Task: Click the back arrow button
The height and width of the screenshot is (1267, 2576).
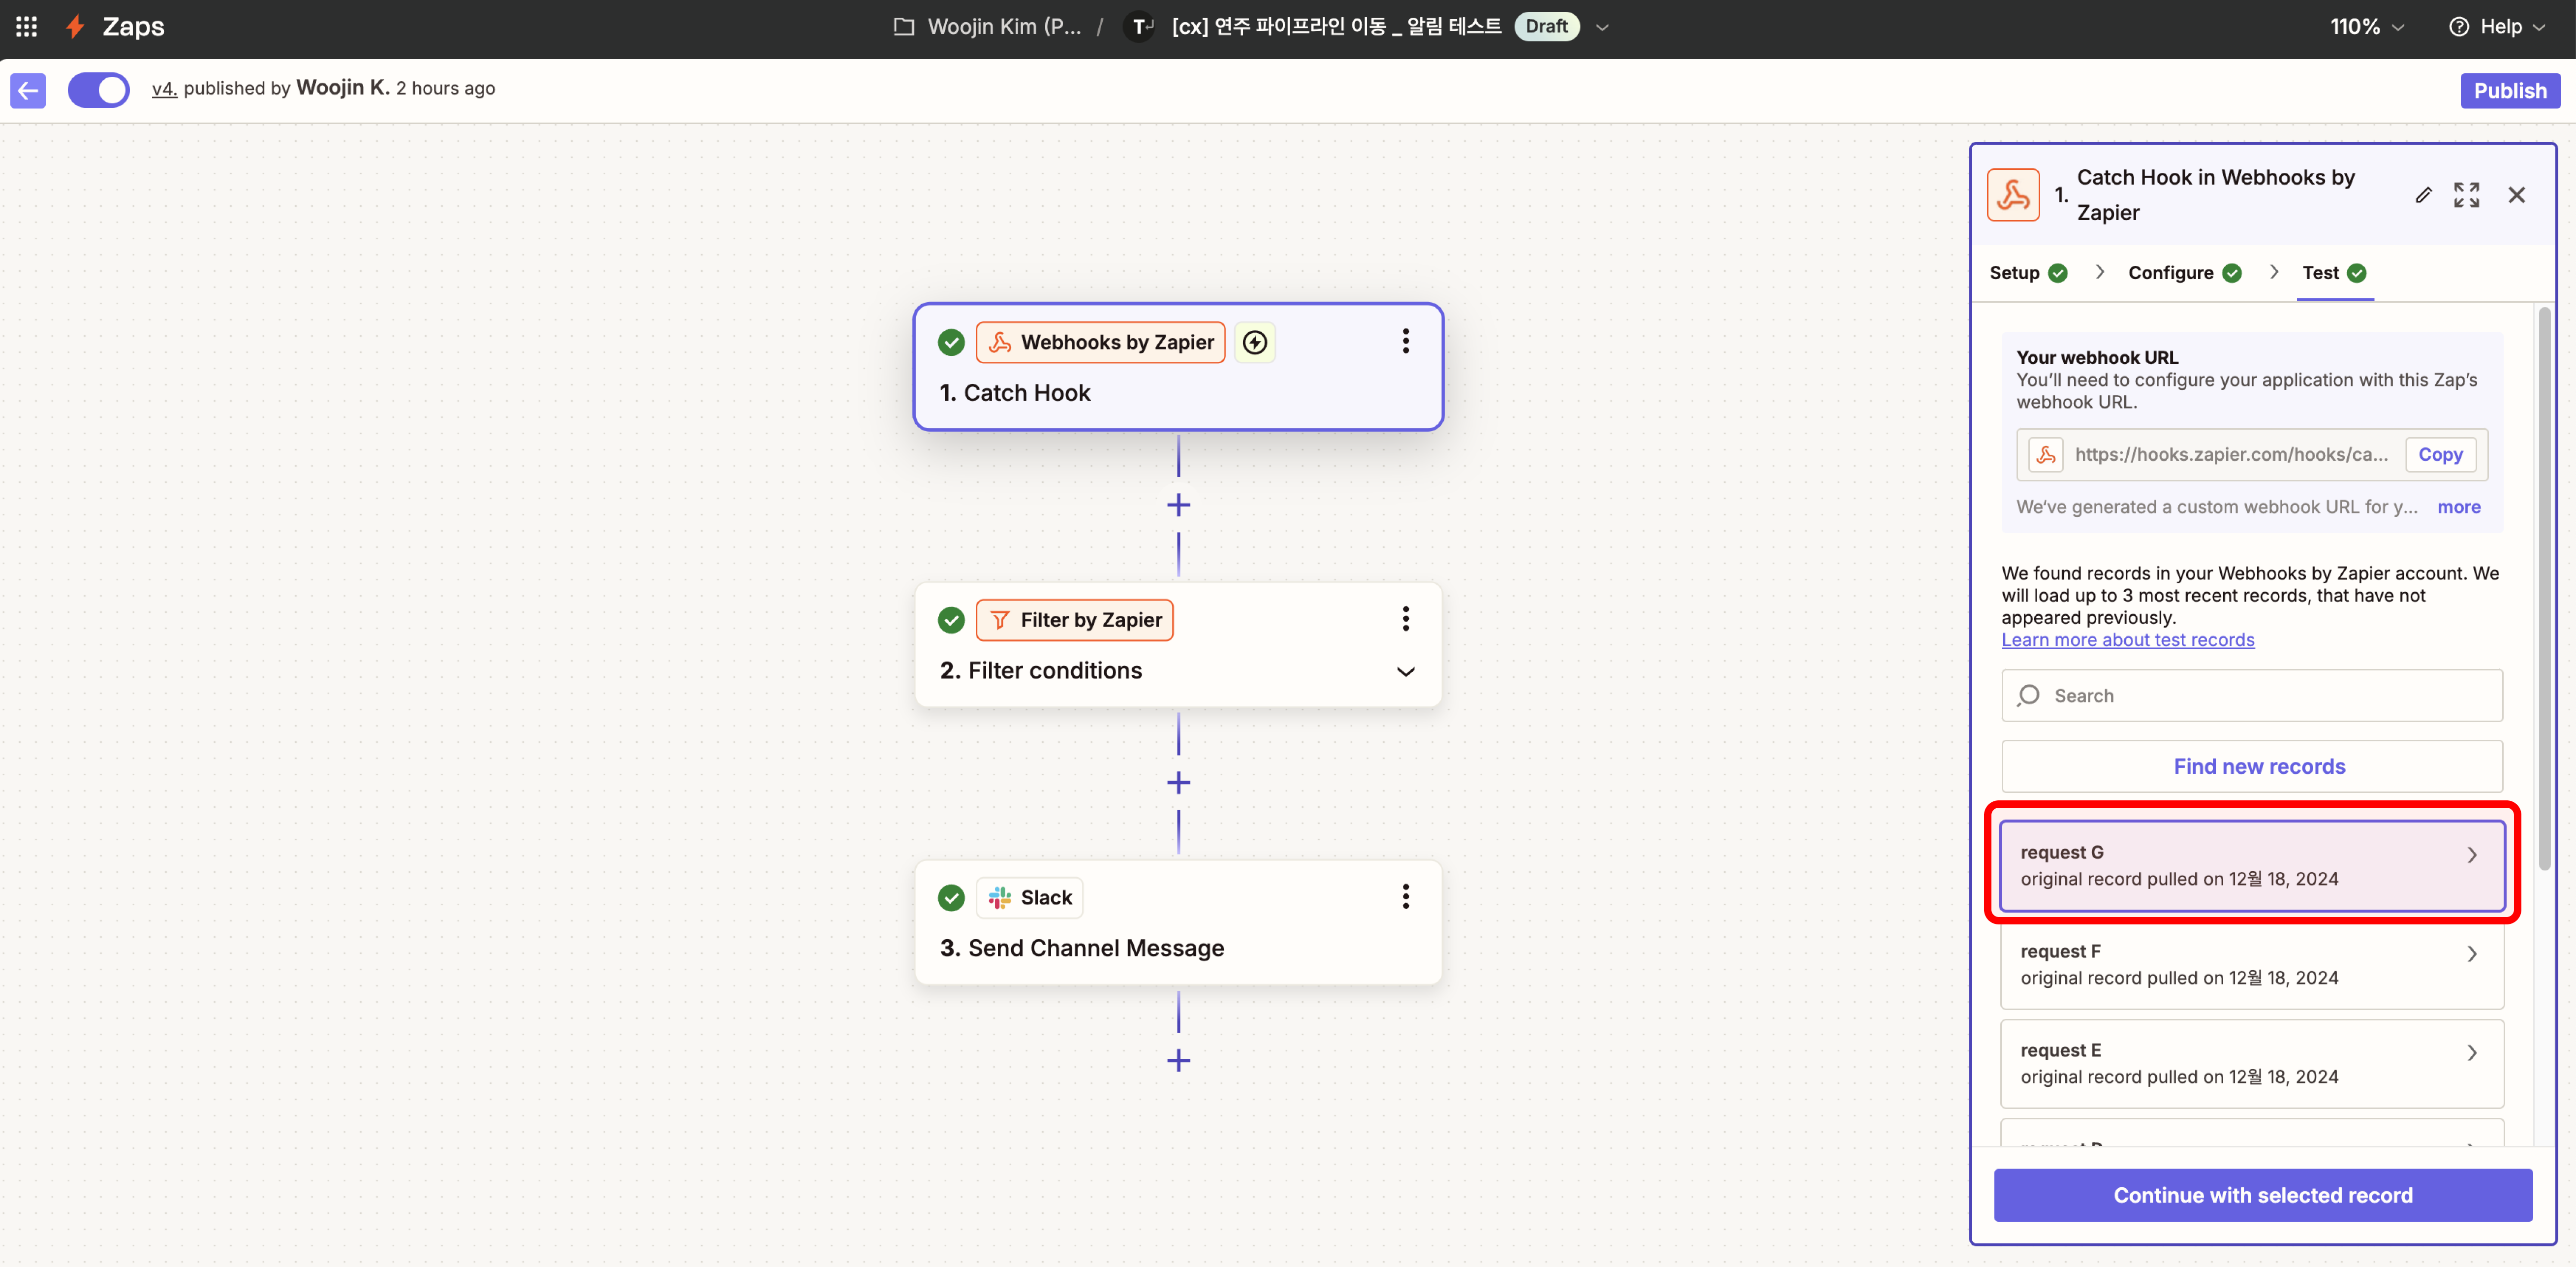Action: pos(28,90)
